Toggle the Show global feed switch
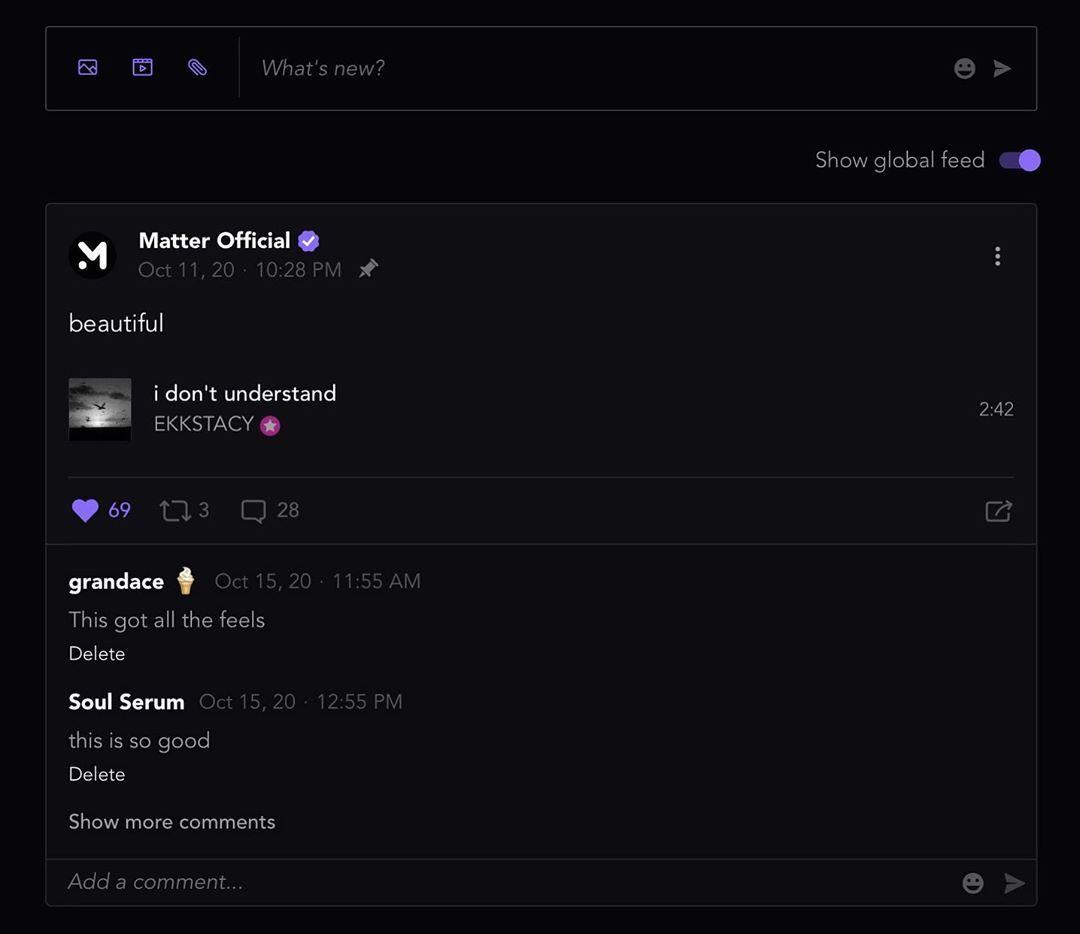Viewport: 1080px width, 934px height. (1020, 160)
